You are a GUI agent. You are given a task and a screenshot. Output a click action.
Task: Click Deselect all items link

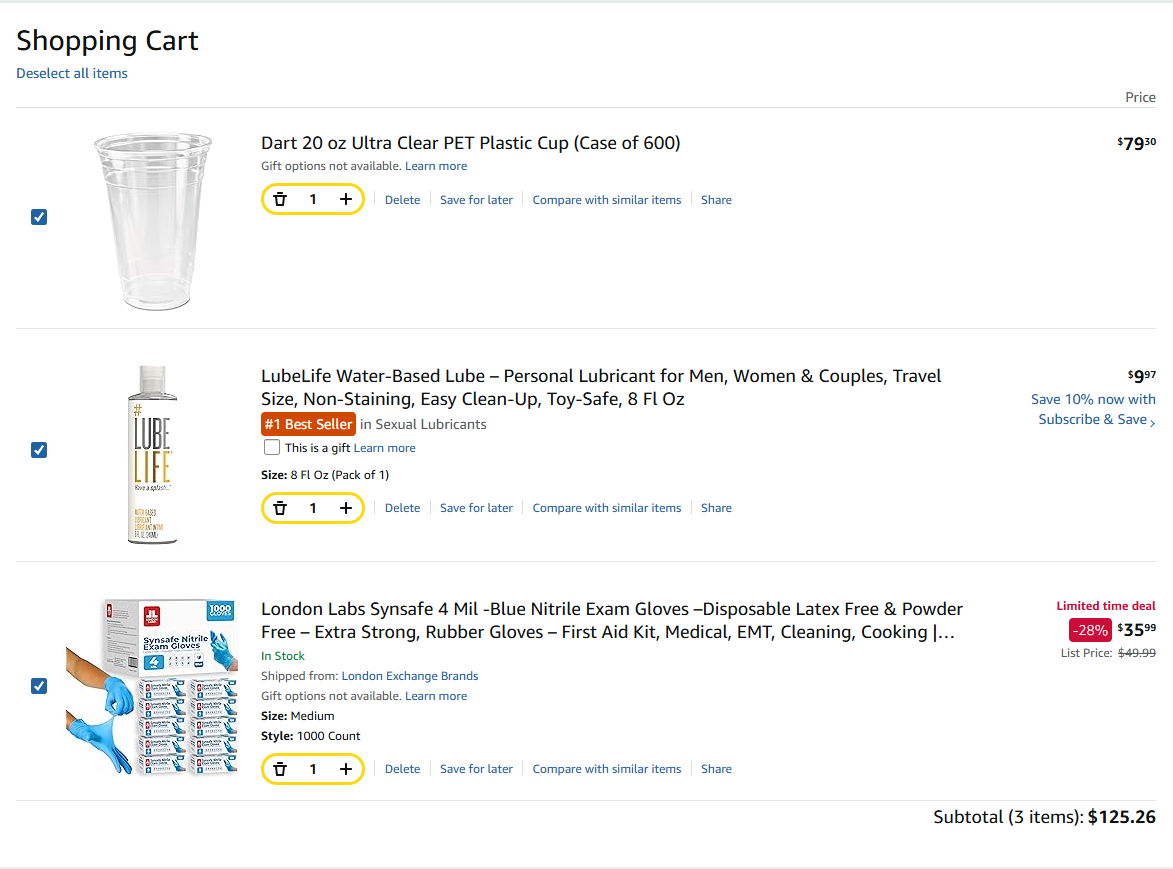pyautogui.click(x=72, y=73)
